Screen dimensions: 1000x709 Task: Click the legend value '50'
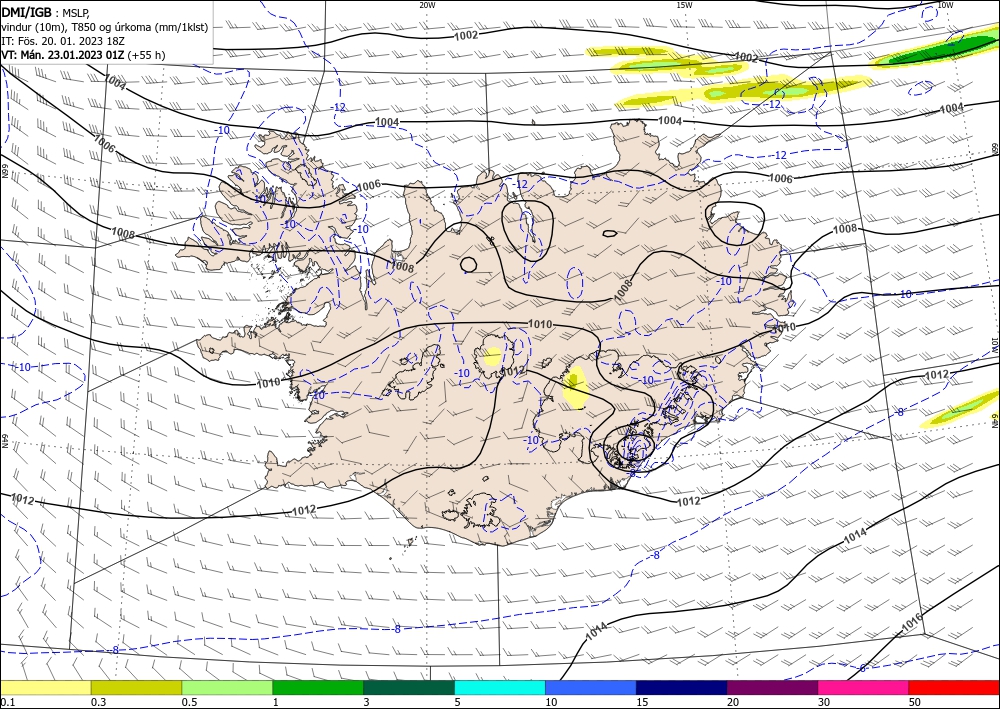click(x=915, y=702)
